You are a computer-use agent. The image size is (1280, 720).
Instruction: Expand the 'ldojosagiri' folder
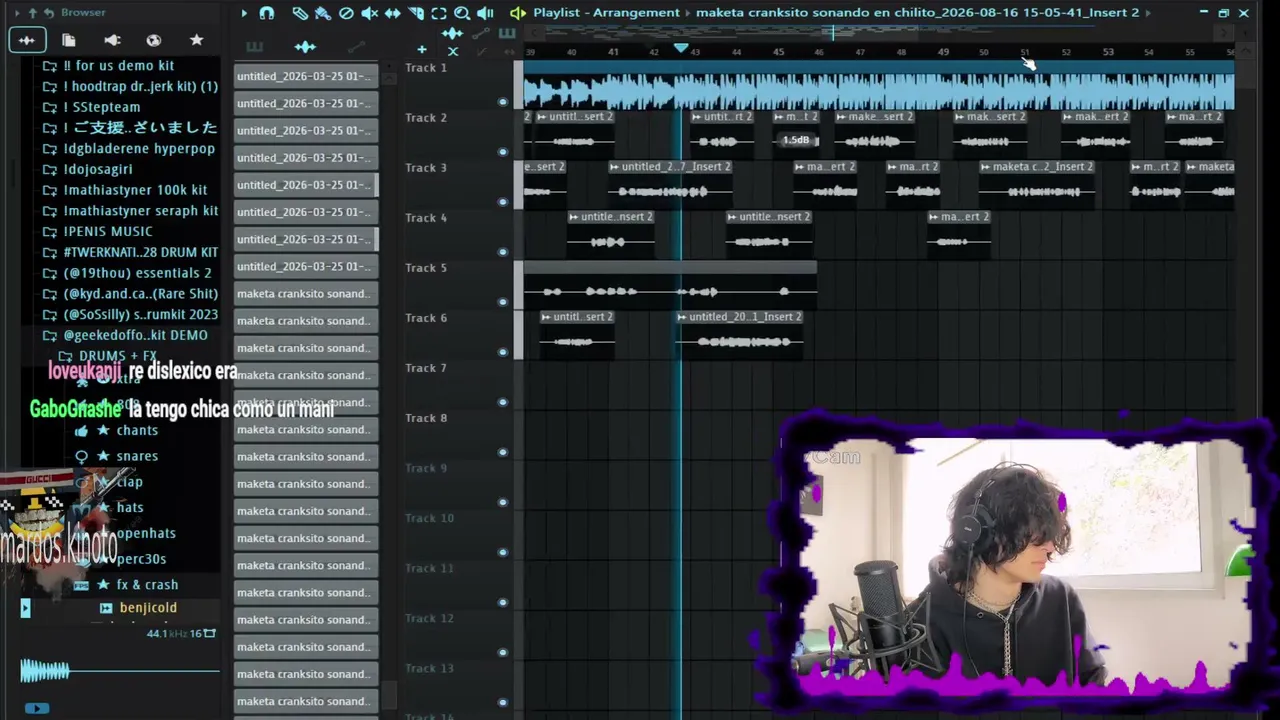click(x=90, y=170)
